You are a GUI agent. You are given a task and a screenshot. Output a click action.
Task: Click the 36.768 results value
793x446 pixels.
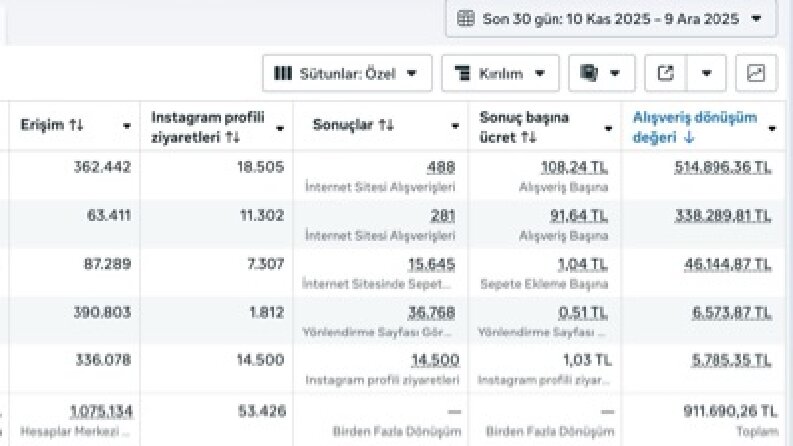point(432,313)
